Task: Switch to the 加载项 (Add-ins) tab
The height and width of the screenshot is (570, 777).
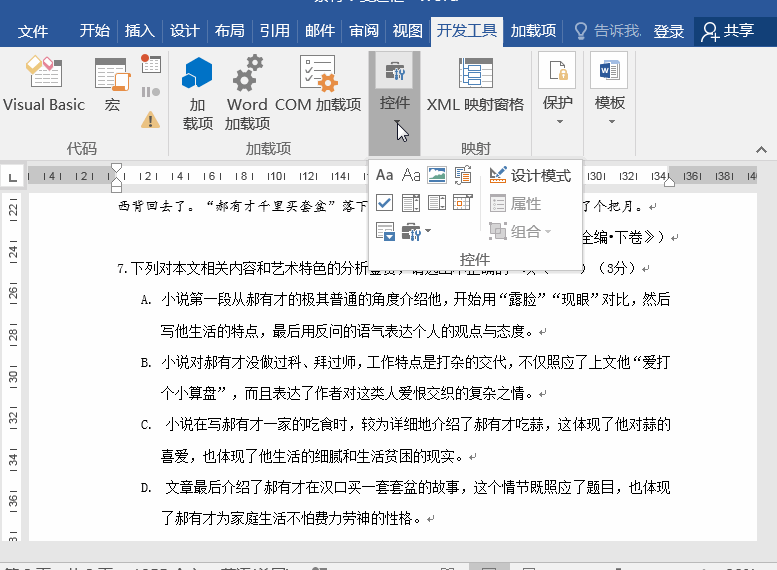Action: click(533, 31)
